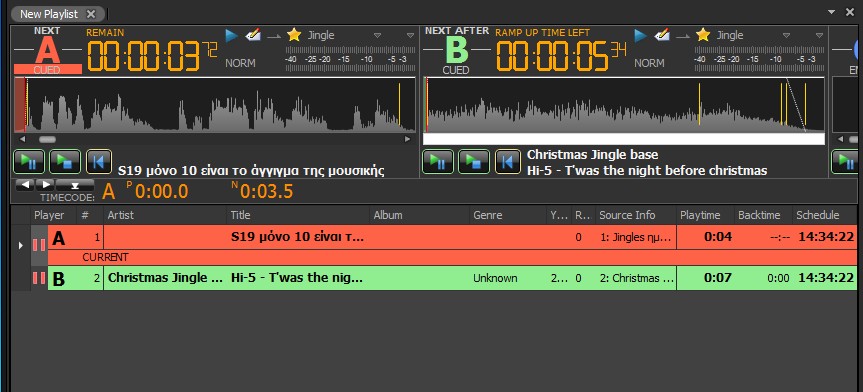Image resolution: width=863 pixels, height=392 pixels.
Task: Click genre cell 'Unknown' in row B
Action: point(495,279)
